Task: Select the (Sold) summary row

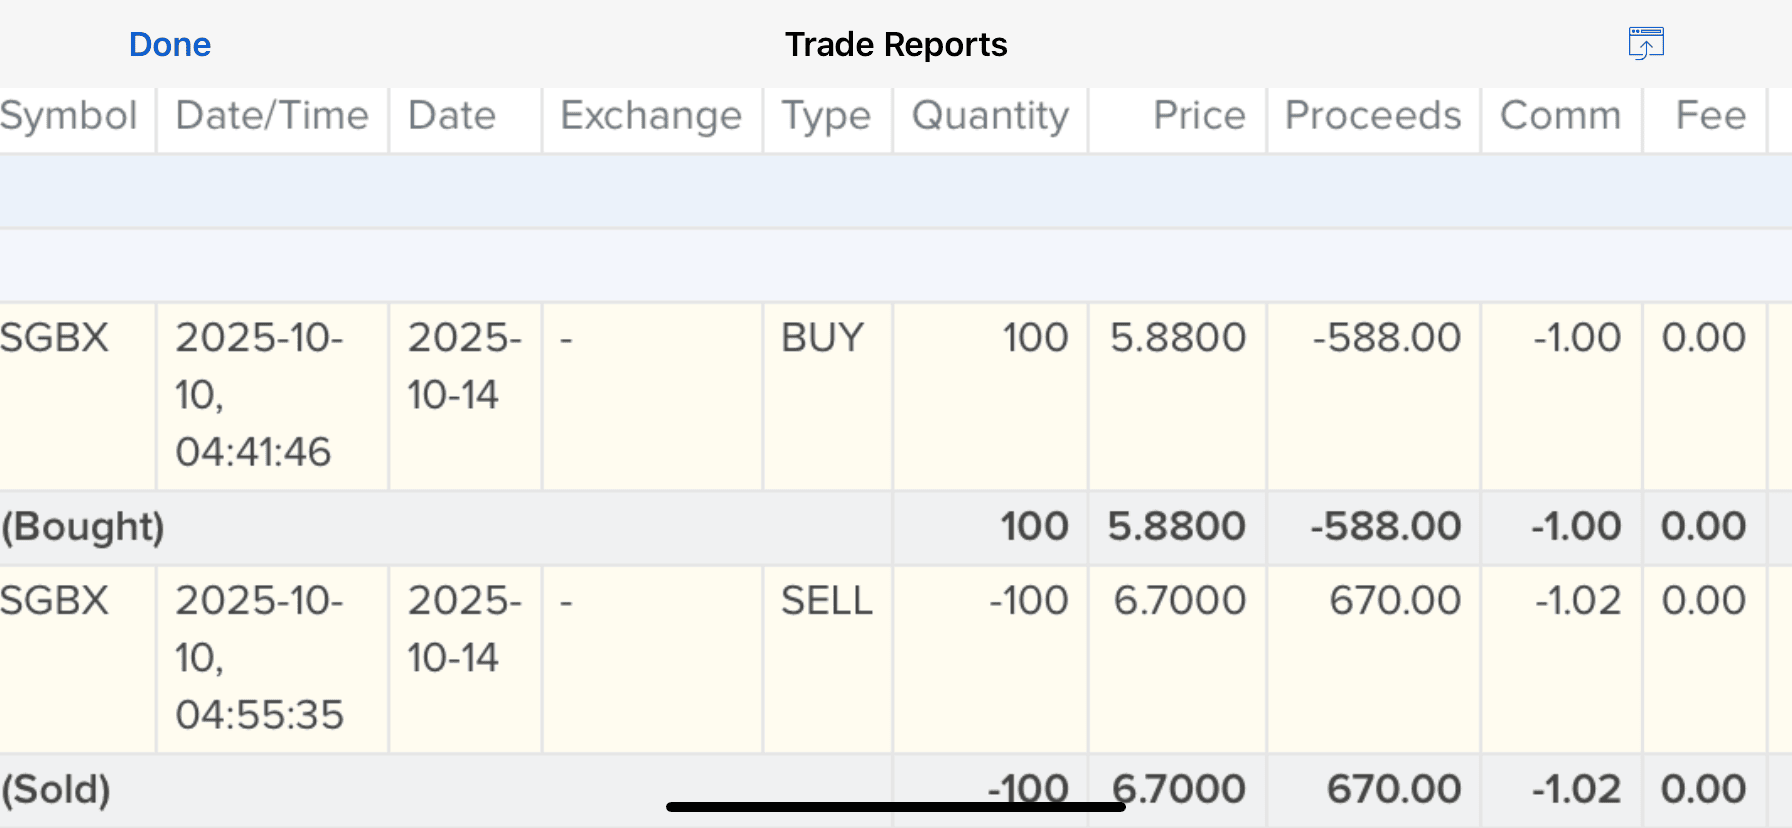Action: pos(57,790)
